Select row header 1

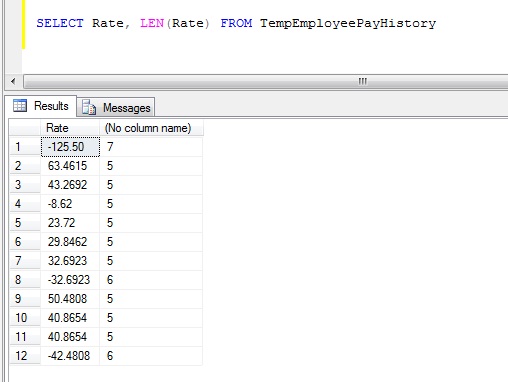coord(25,147)
